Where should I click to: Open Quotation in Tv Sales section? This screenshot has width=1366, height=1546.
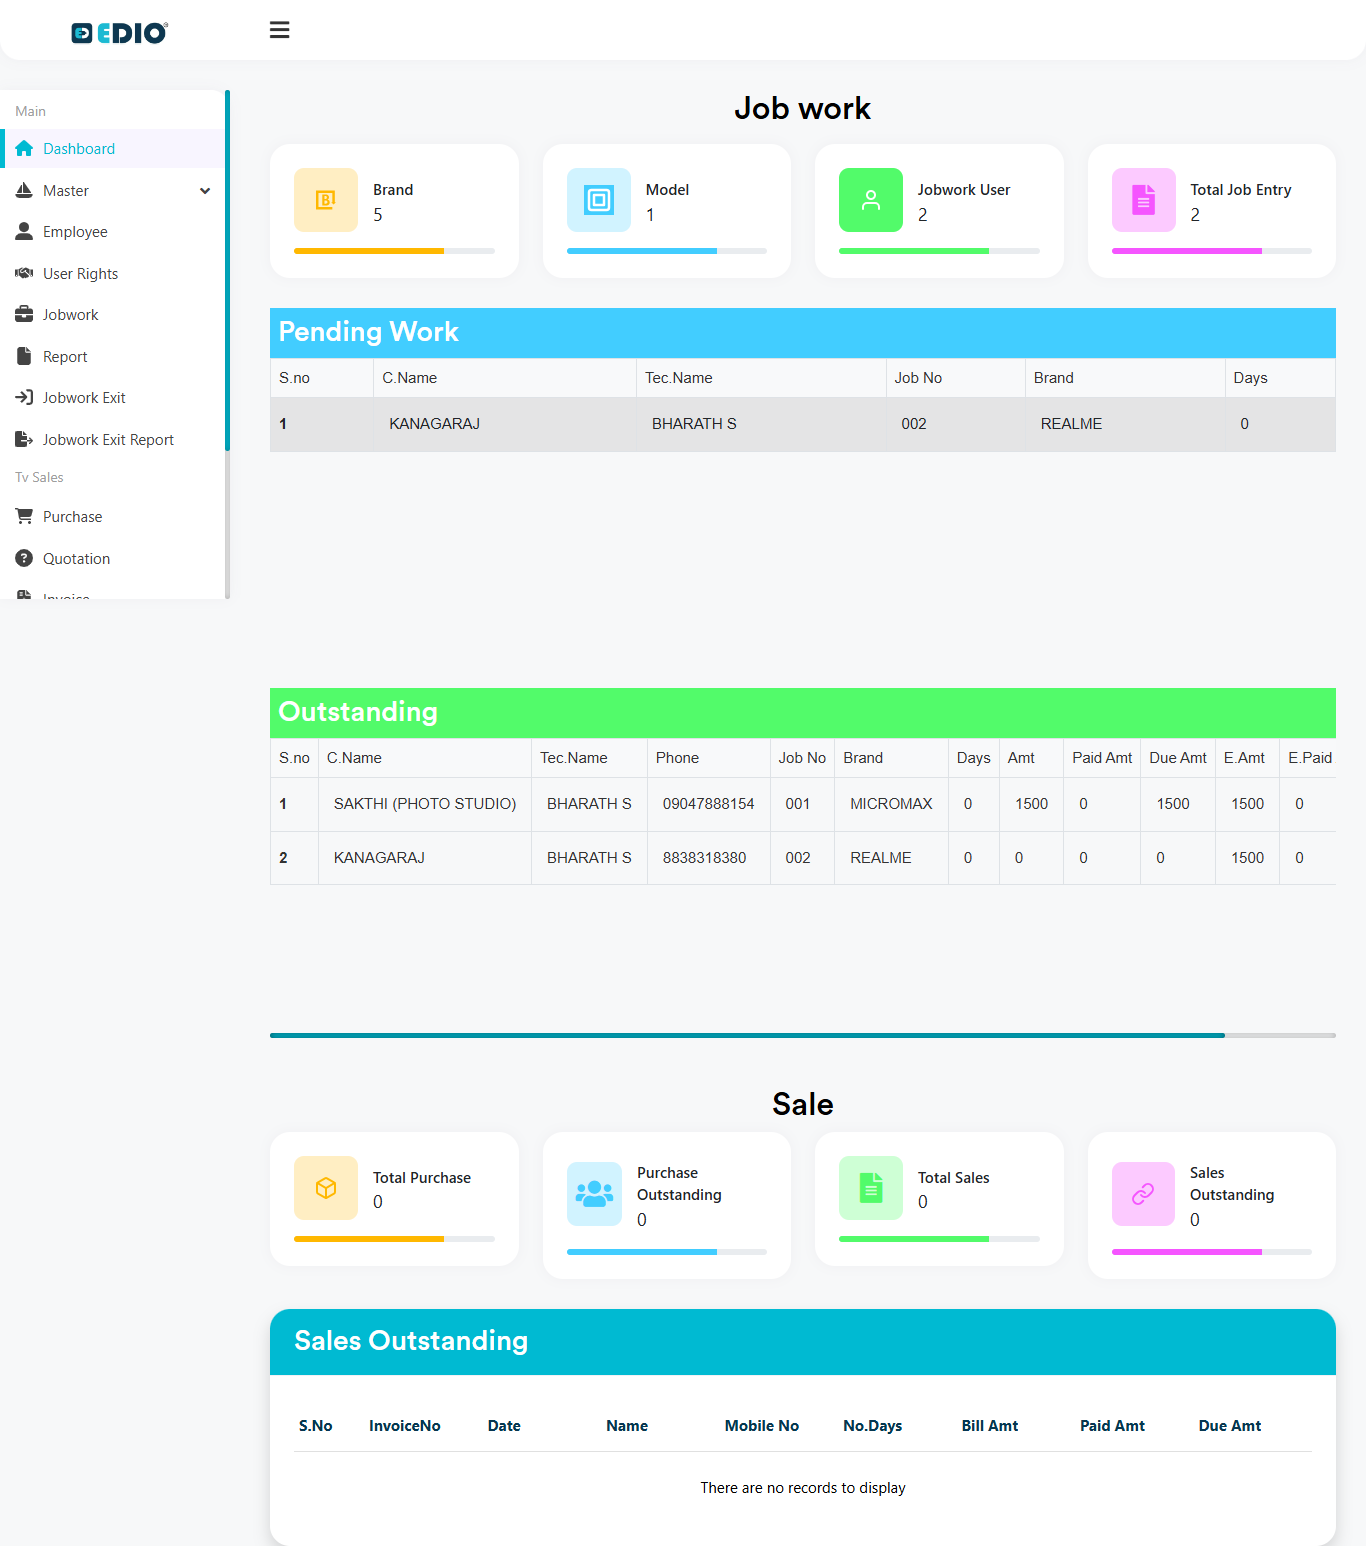[76, 559]
